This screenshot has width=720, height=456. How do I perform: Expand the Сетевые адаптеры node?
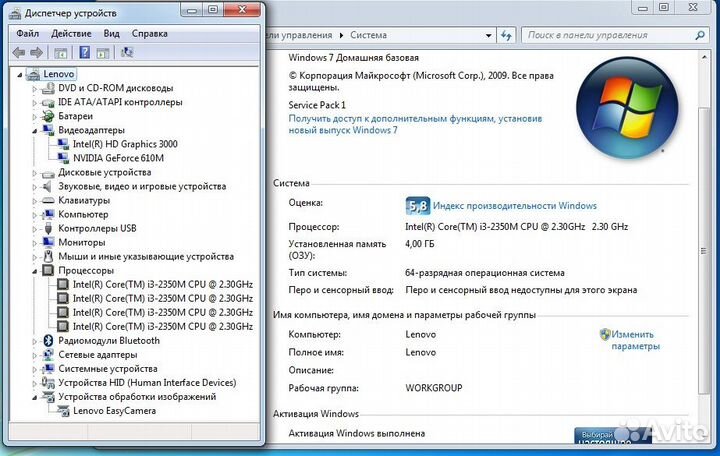point(34,355)
